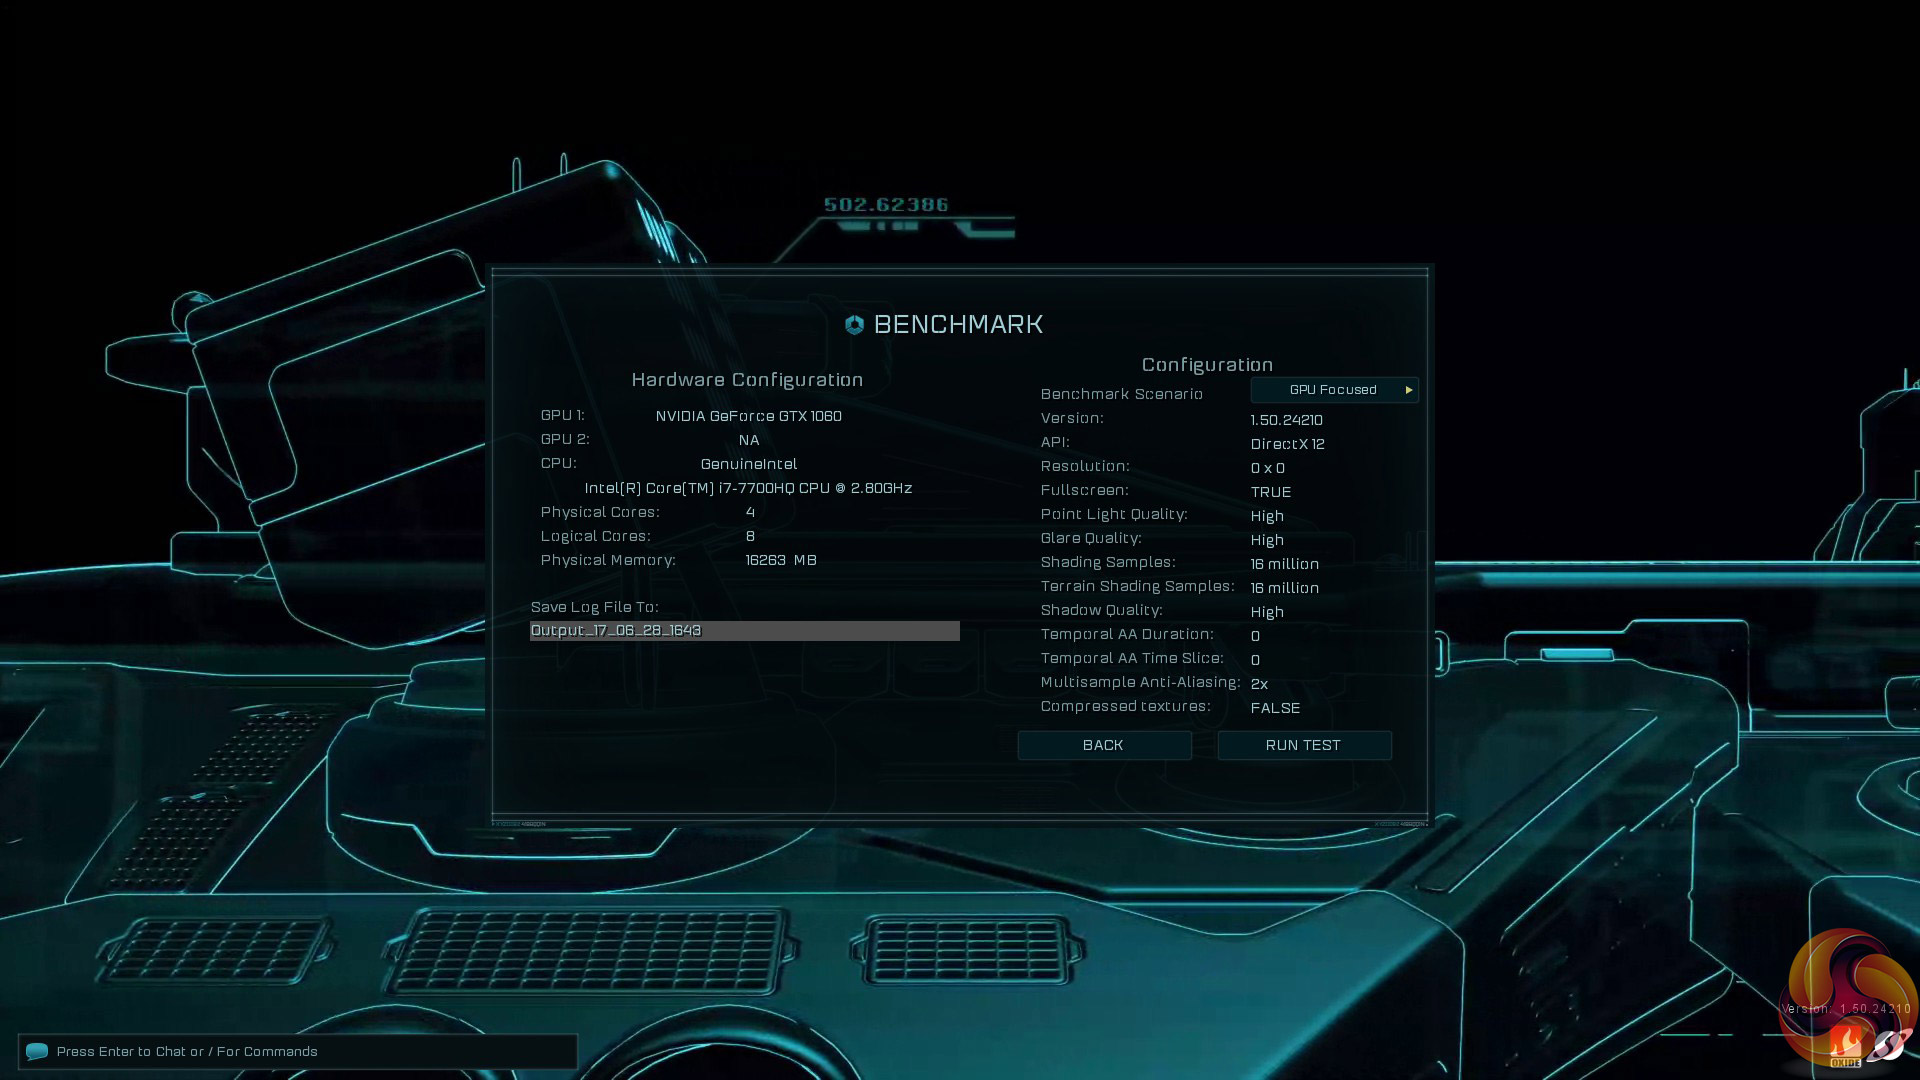
Task: Open the GPU Focused scenario dropdown
Action: pos(1332,390)
